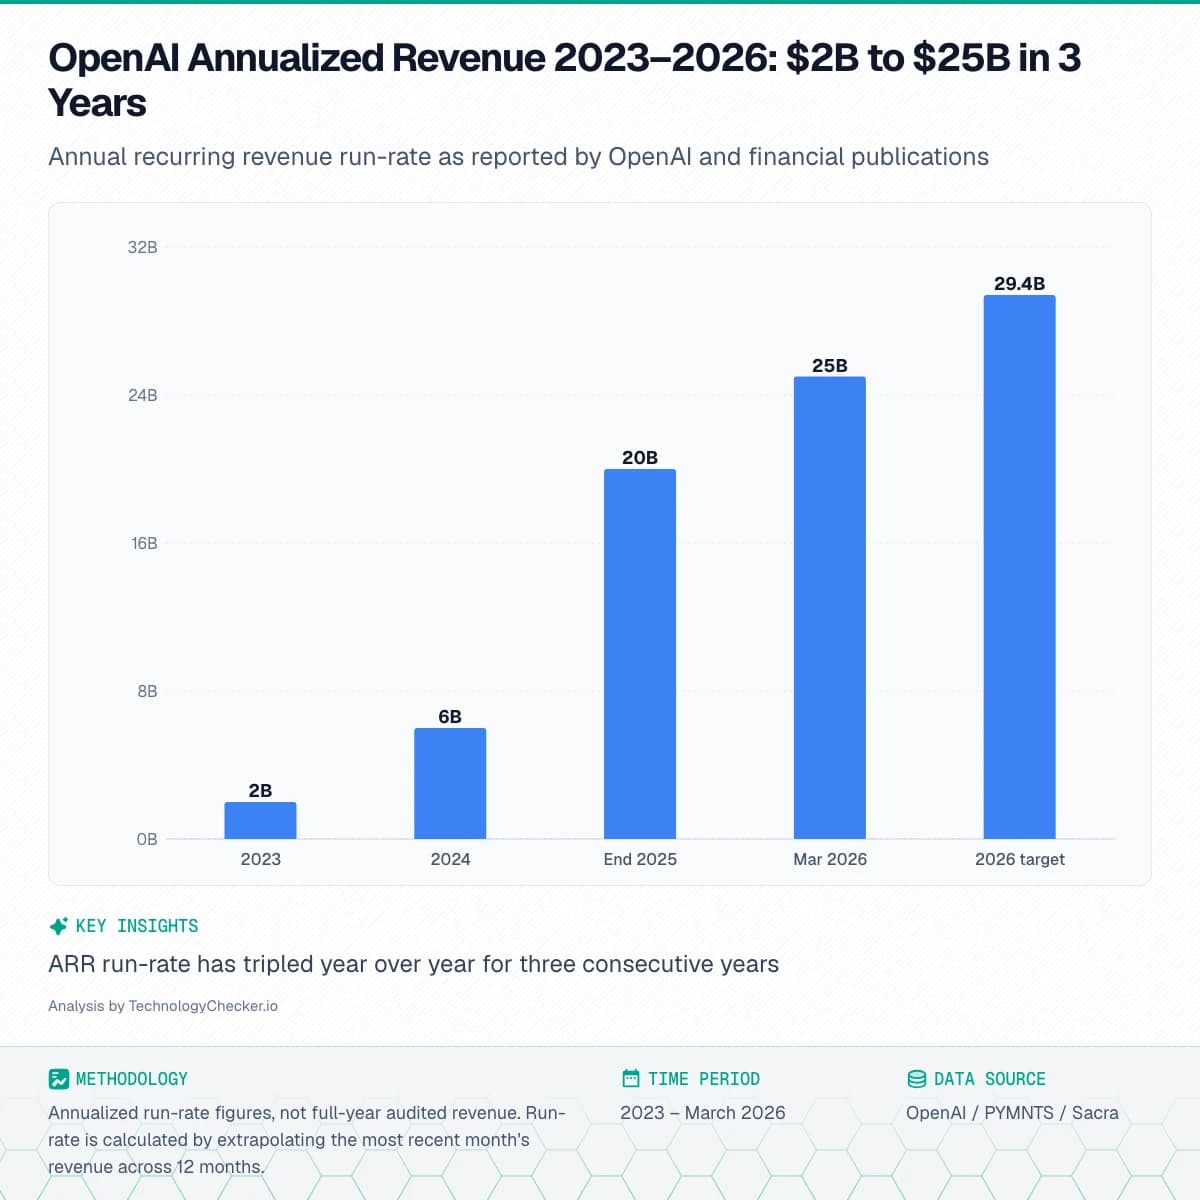Screen dimensions: 1200x1200
Task: Click the 2B value label
Action: click(260, 790)
